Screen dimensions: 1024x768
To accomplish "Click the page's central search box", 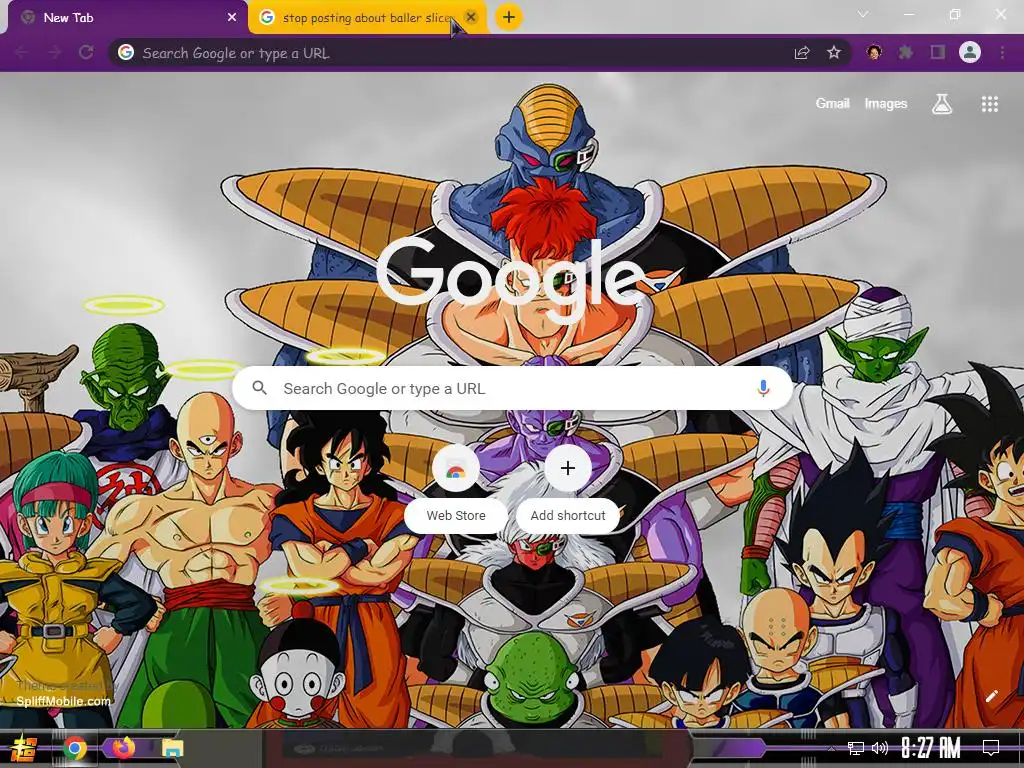I will pos(513,389).
